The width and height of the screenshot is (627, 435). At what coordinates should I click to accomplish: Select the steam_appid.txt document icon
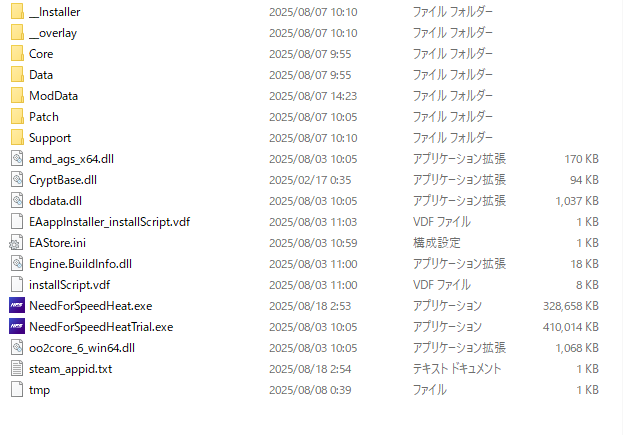pos(17,369)
